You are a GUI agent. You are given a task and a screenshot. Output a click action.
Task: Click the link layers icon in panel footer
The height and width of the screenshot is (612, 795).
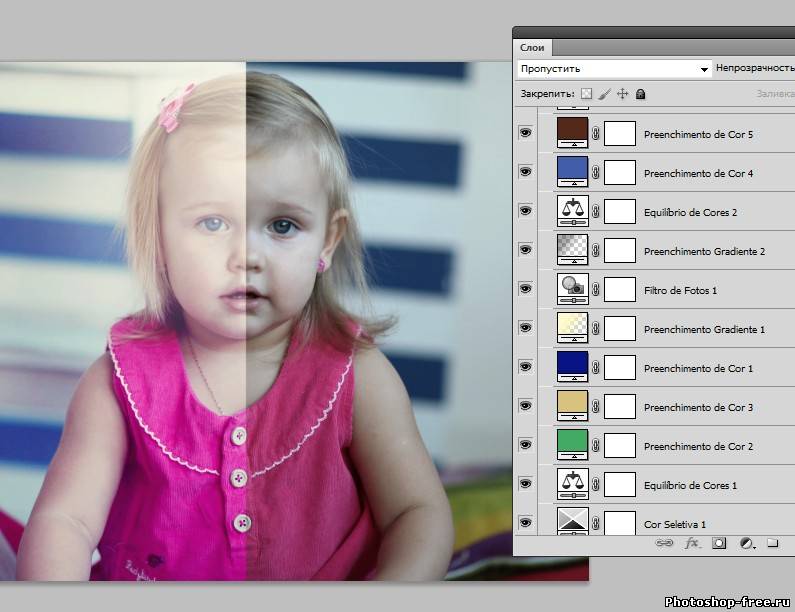click(664, 544)
